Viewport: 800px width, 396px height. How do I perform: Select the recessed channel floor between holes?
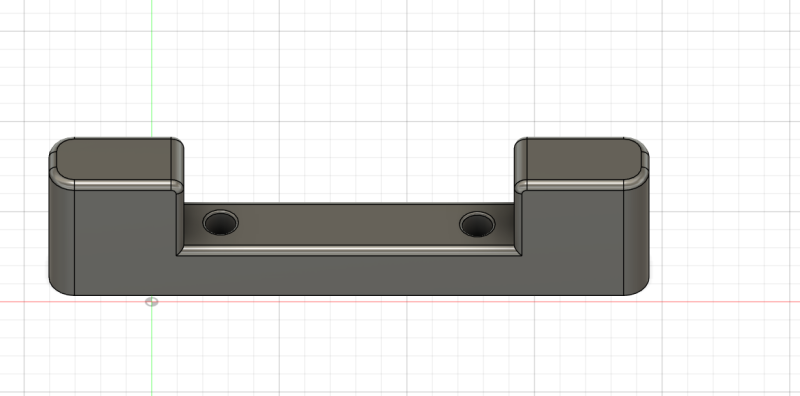coord(349,225)
